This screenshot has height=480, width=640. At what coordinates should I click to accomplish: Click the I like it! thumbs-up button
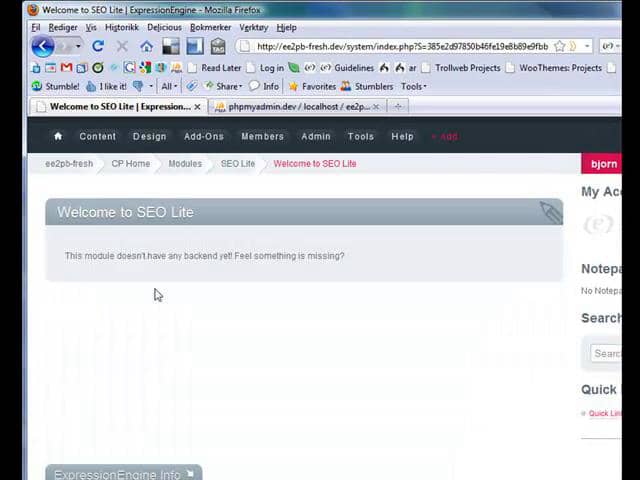[x=107, y=86]
